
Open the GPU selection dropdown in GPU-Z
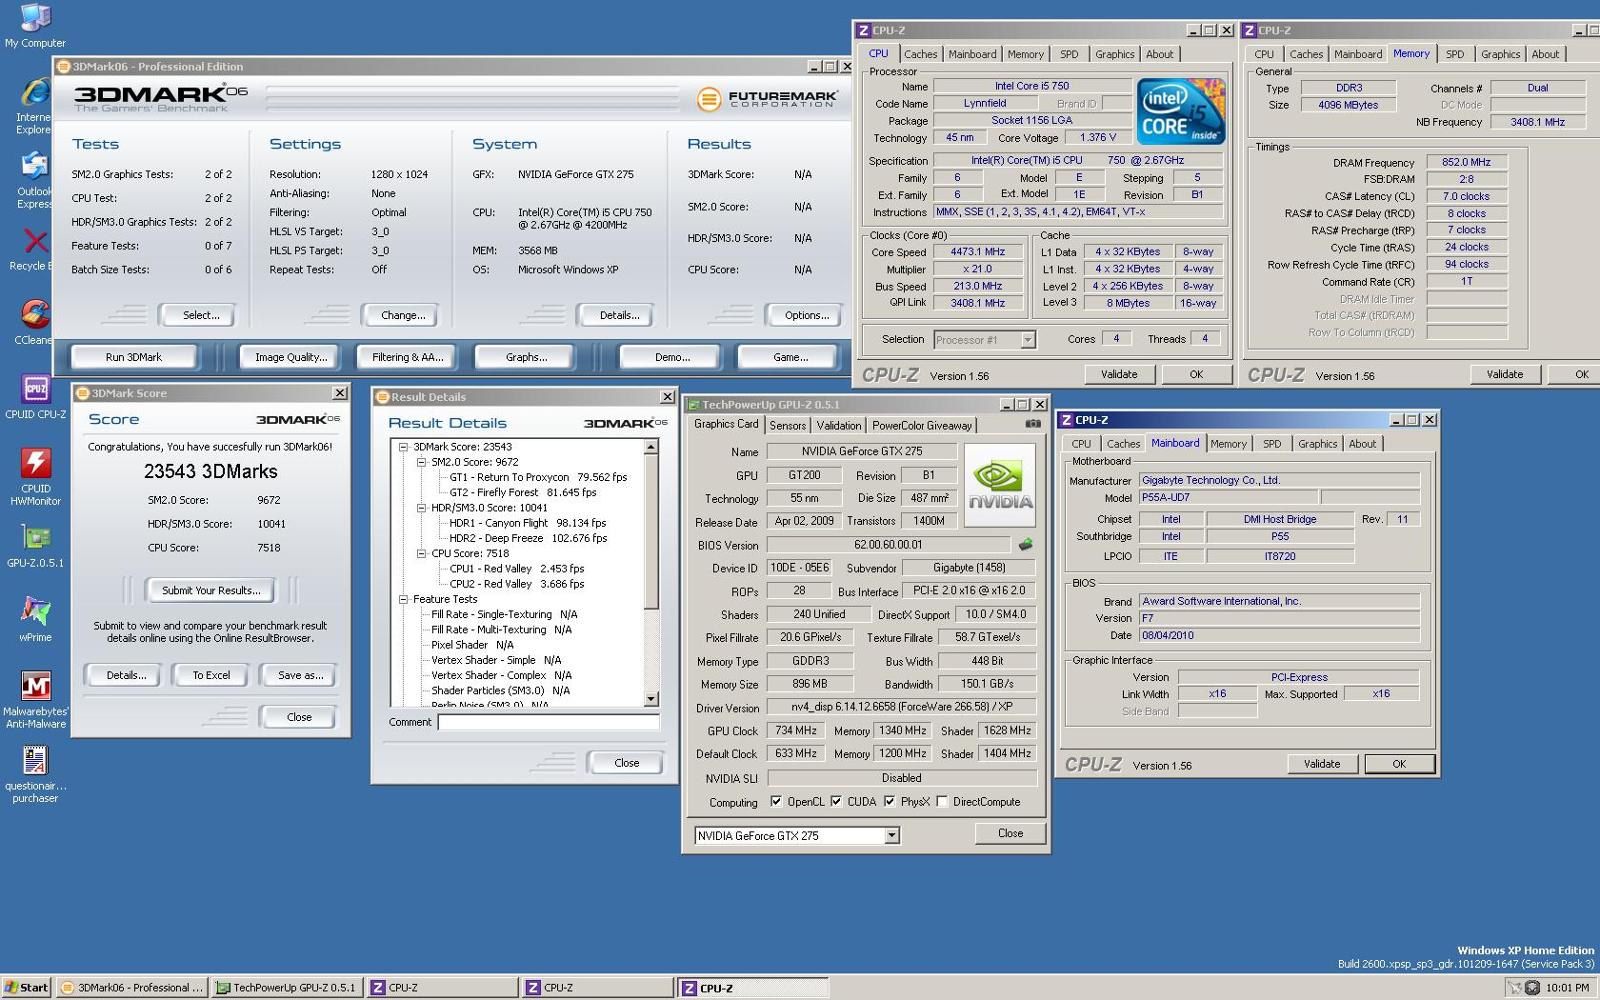pyautogui.click(x=892, y=836)
